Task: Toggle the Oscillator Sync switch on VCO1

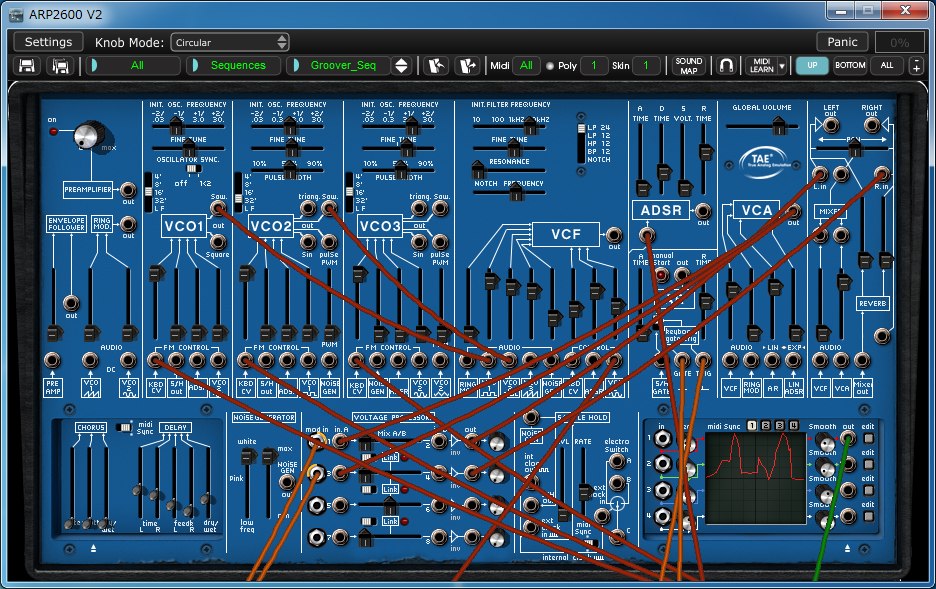Action: coord(192,169)
